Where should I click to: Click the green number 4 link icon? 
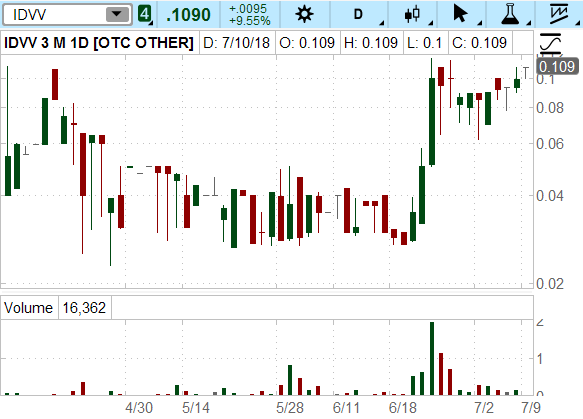(145, 14)
